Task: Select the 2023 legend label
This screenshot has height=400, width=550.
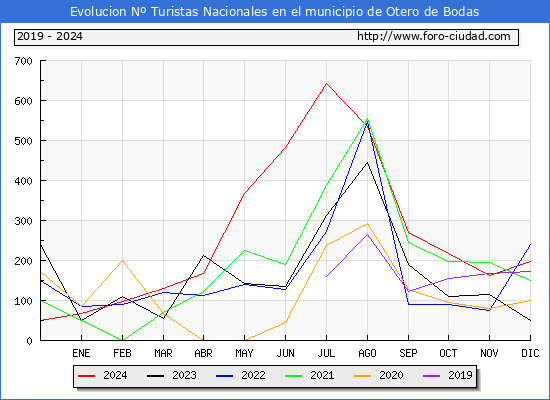Action: (184, 375)
